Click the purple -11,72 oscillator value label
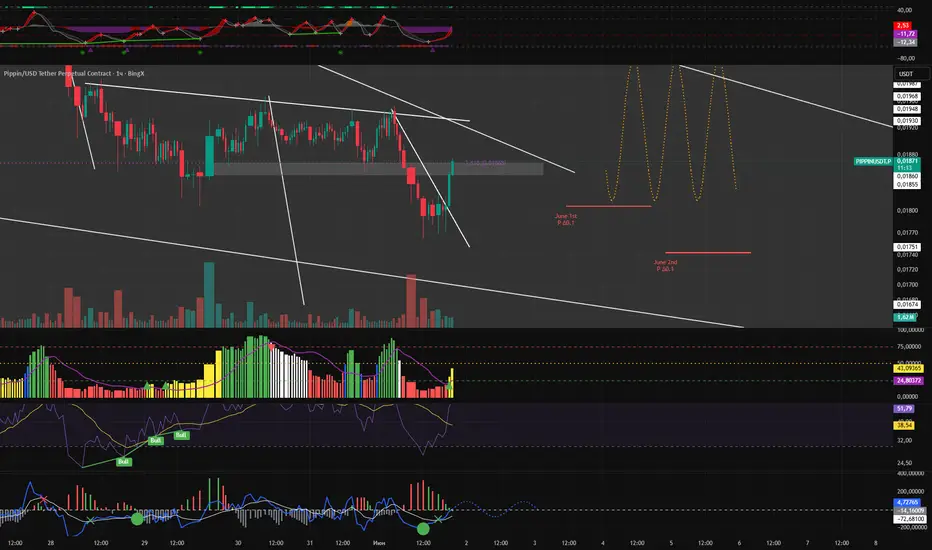932x550 pixels. pyautogui.click(x=905, y=34)
